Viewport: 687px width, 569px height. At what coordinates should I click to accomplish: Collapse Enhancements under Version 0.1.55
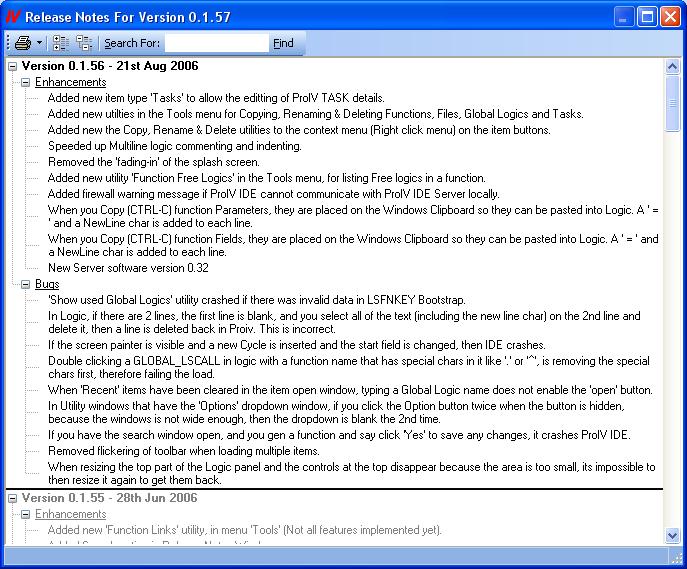pos(25,514)
